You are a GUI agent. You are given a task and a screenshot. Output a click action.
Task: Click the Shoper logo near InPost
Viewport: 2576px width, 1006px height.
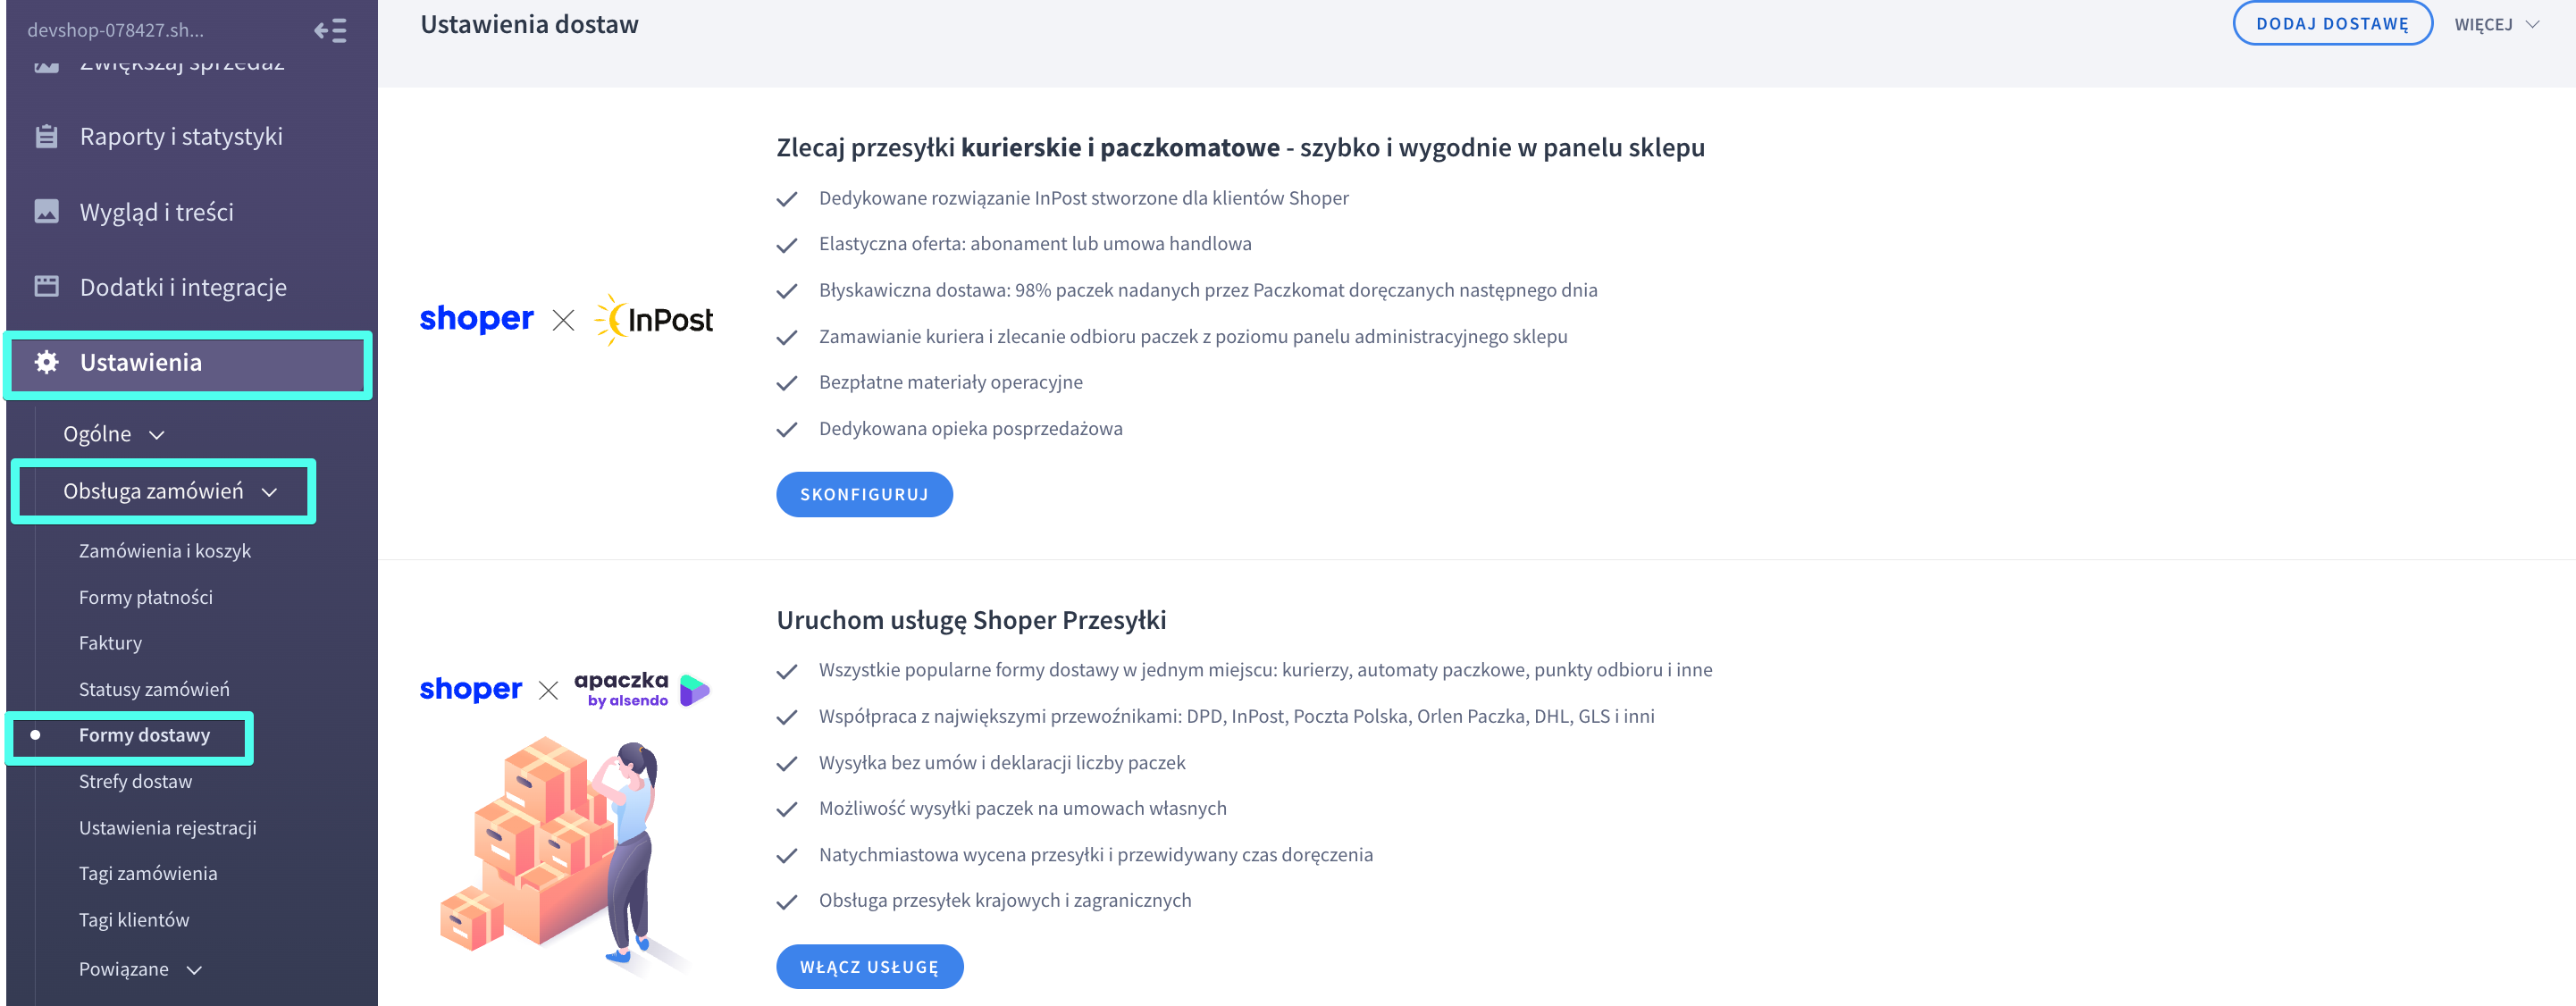477,318
